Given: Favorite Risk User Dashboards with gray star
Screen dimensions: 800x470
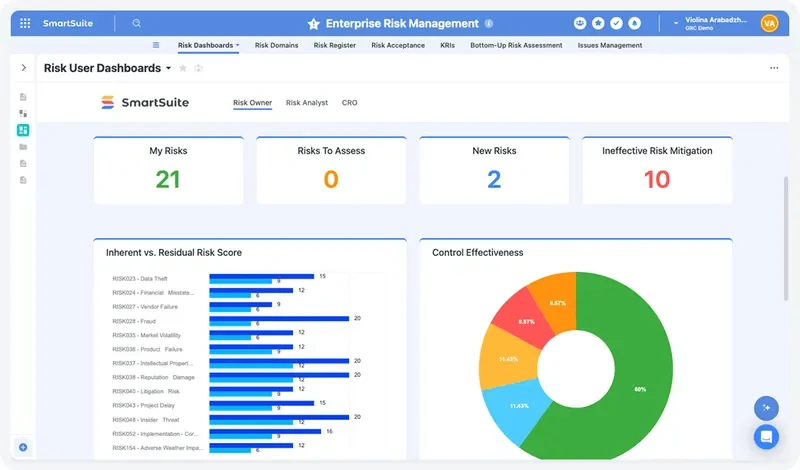Looking at the screenshot, I should point(183,68).
